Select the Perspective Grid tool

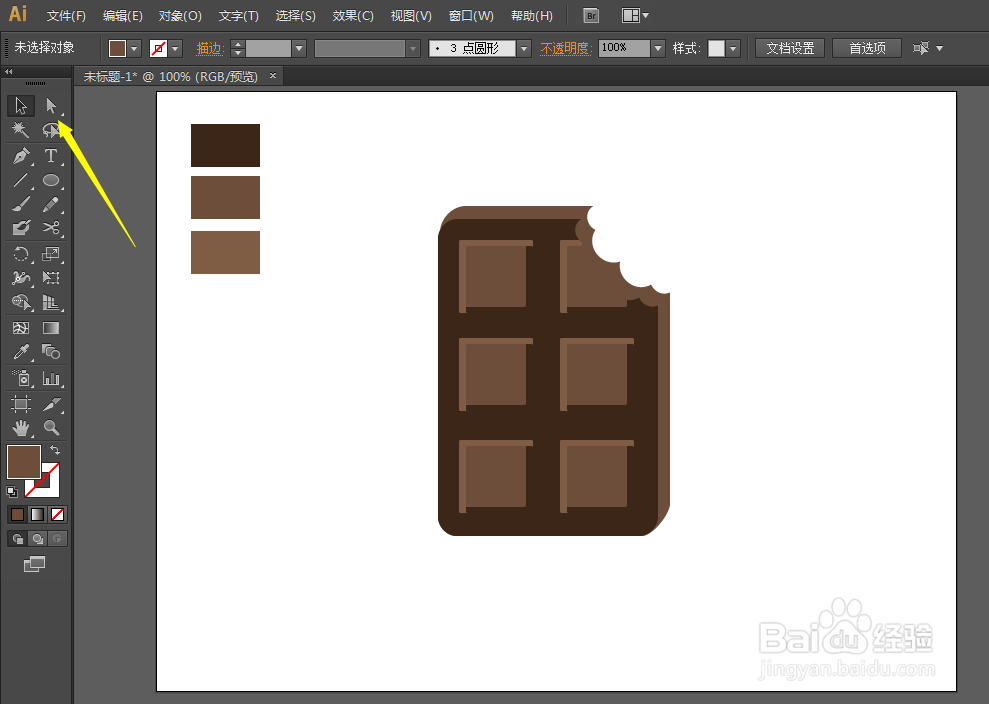tap(51, 302)
